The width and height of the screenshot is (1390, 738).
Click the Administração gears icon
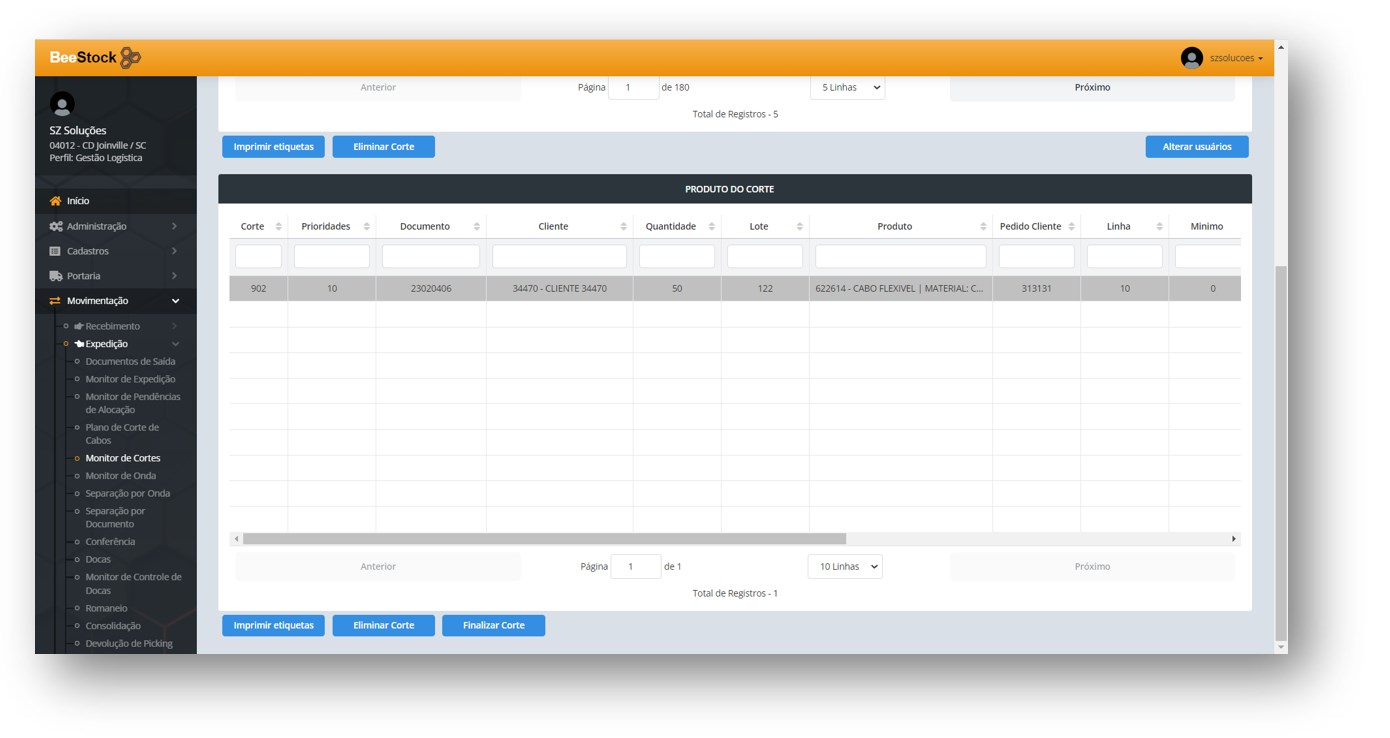click(x=56, y=227)
